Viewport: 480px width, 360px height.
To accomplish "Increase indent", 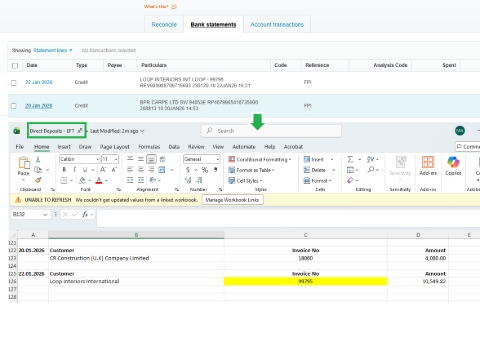I will click(141, 180).
